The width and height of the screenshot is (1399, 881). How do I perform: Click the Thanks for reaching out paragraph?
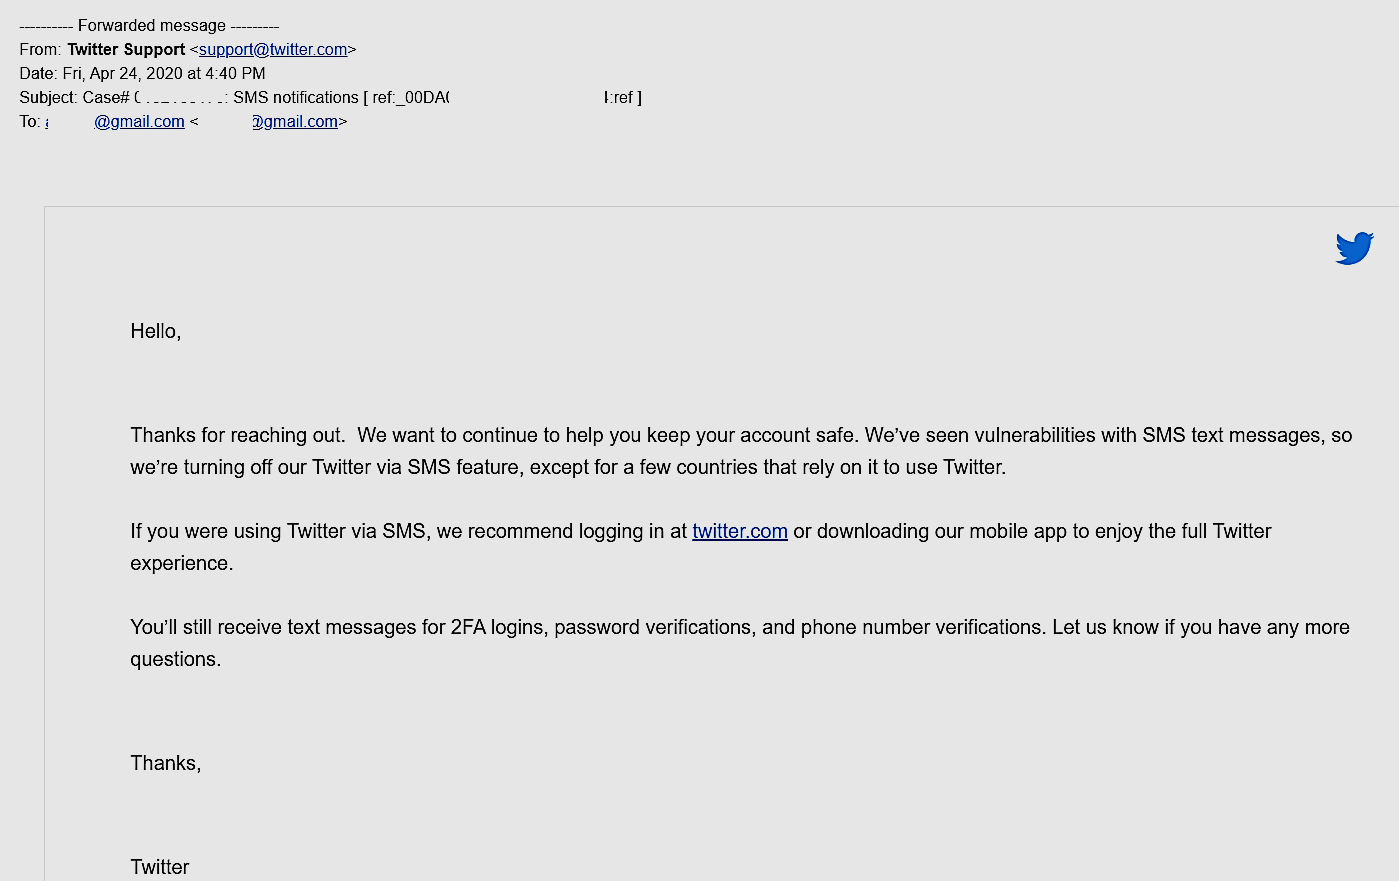(741, 451)
